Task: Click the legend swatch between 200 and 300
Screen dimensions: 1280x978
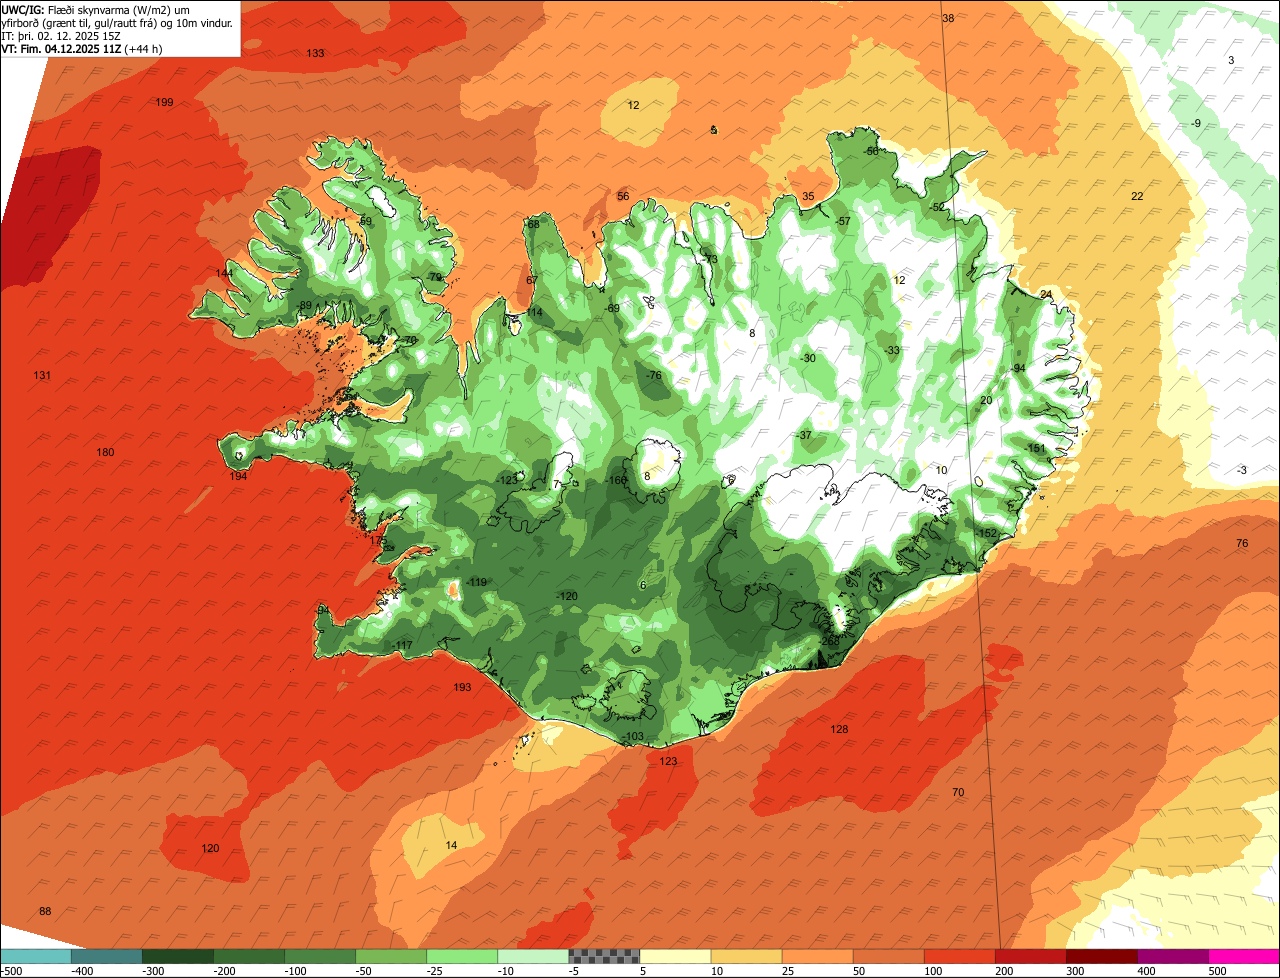Action: pos(1030,956)
